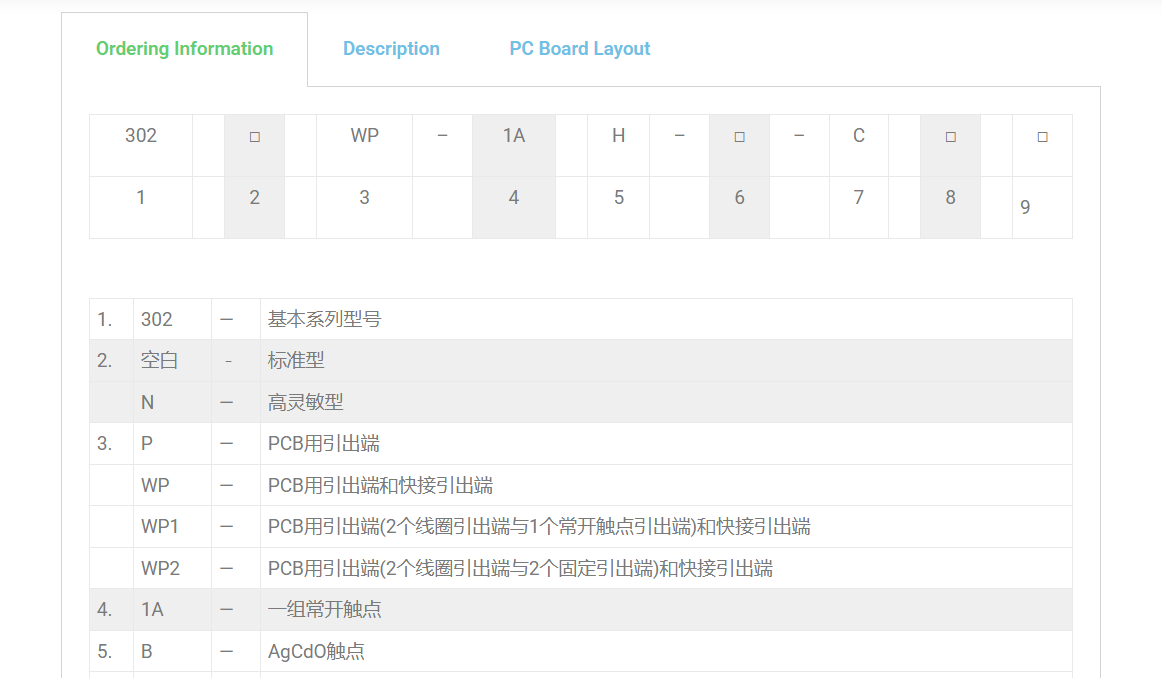Click the WP1 code in the legend table

click(x=160, y=527)
